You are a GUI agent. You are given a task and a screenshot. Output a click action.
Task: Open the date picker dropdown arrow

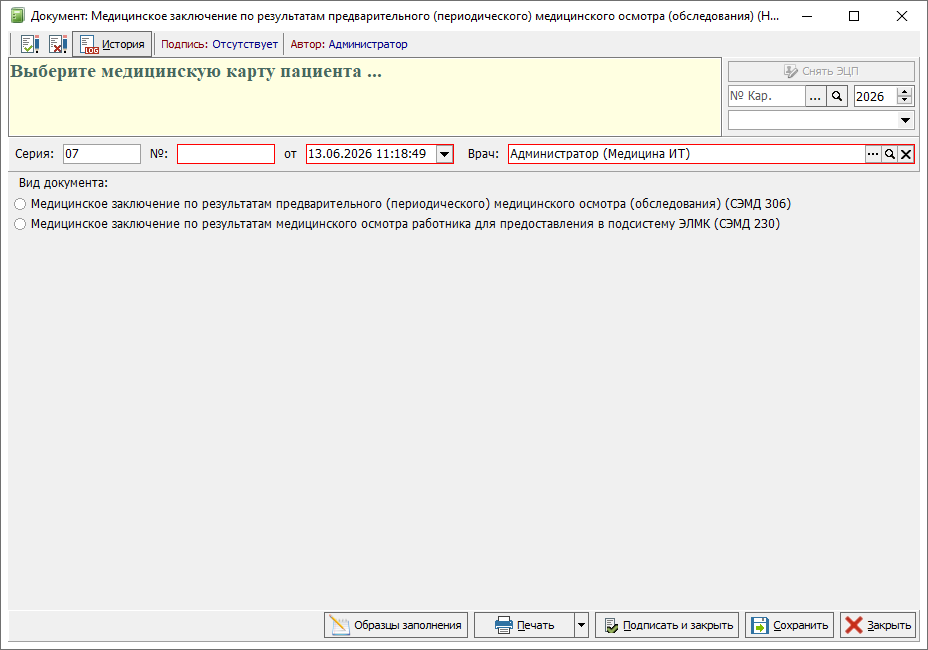444,155
